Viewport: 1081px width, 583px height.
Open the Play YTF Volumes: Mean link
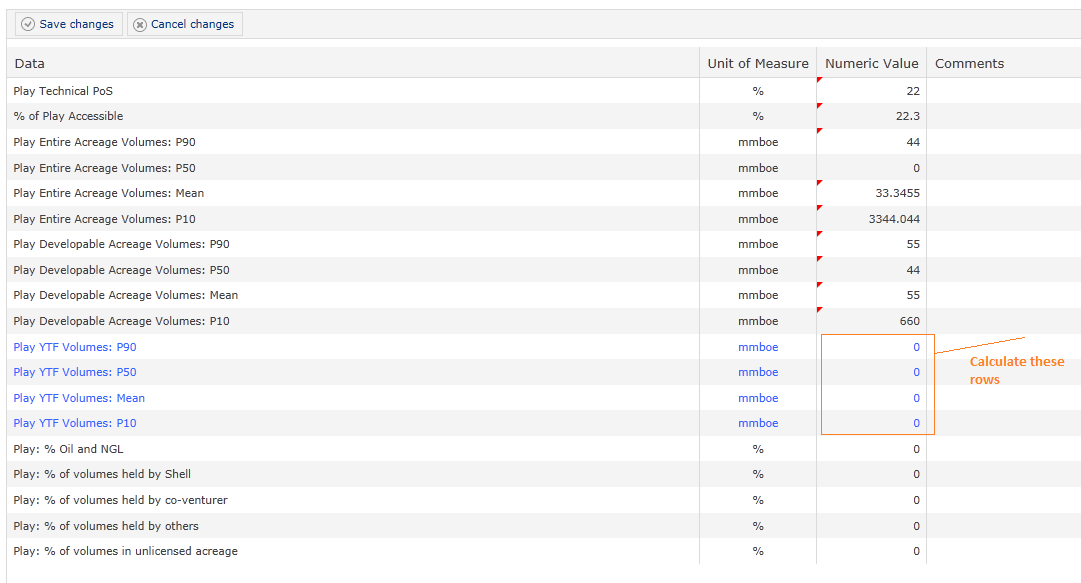pos(79,398)
